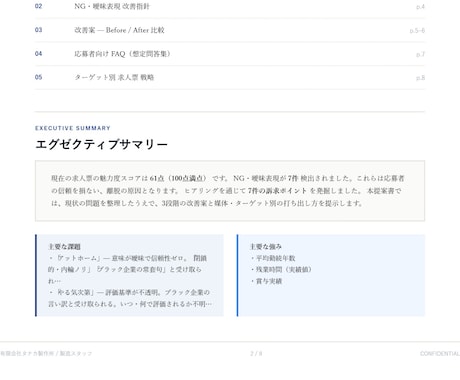
Task: Click the section number '05'
Action: pyautogui.click(x=39, y=77)
